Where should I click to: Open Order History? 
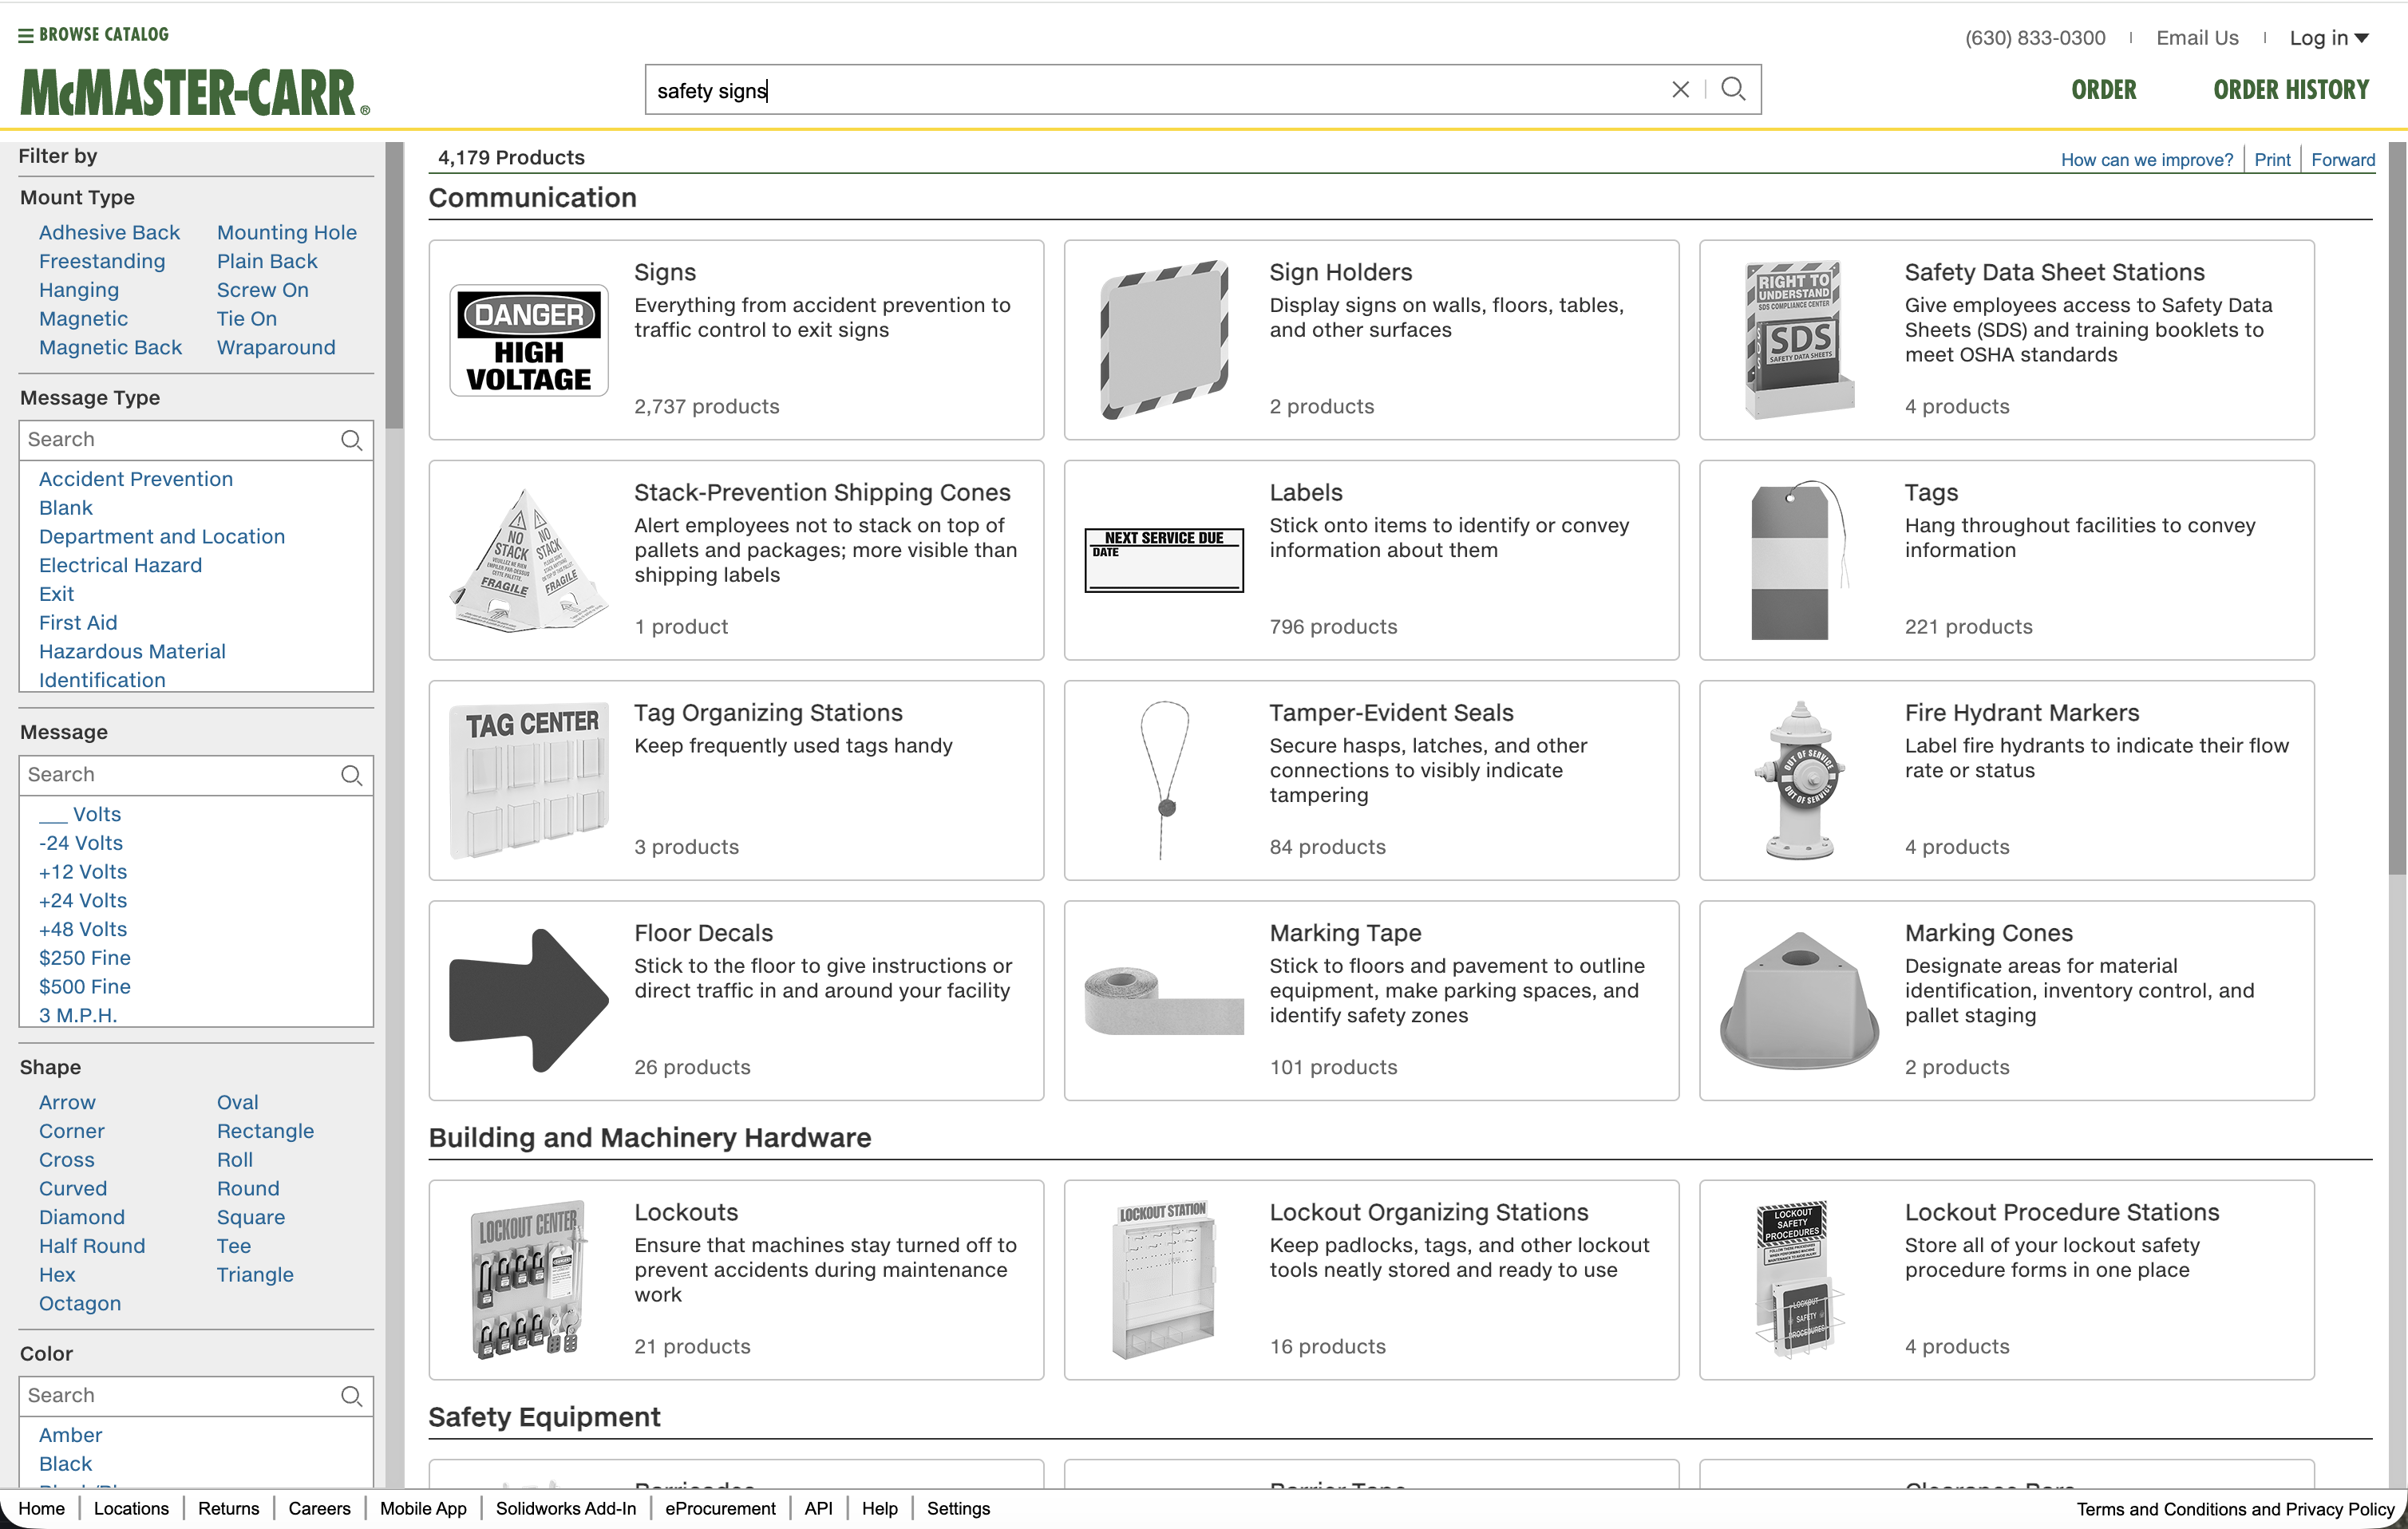pos(2290,89)
